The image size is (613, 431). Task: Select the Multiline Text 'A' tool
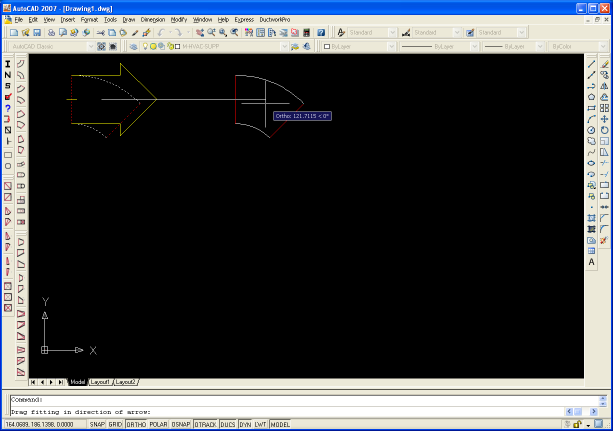coord(591,262)
